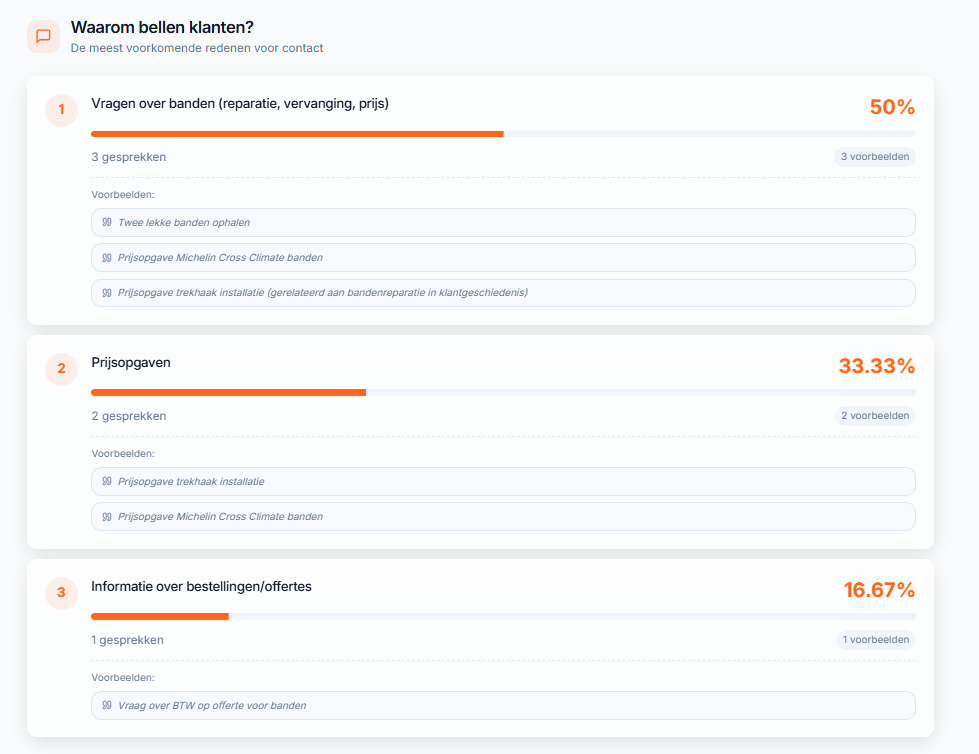This screenshot has width=979, height=754.
Task: Click quote icon beside 'Vraag over BTW' example
Action: click(x=107, y=705)
